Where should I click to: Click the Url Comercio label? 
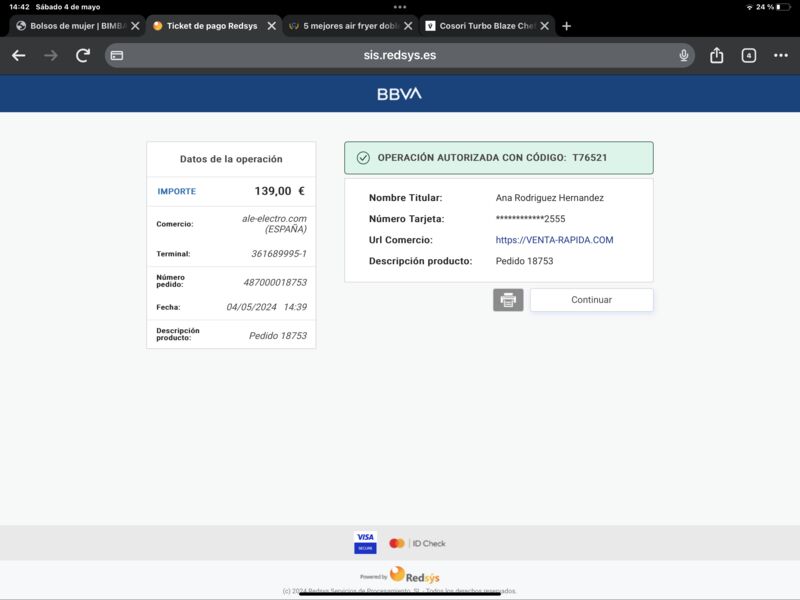(x=401, y=240)
